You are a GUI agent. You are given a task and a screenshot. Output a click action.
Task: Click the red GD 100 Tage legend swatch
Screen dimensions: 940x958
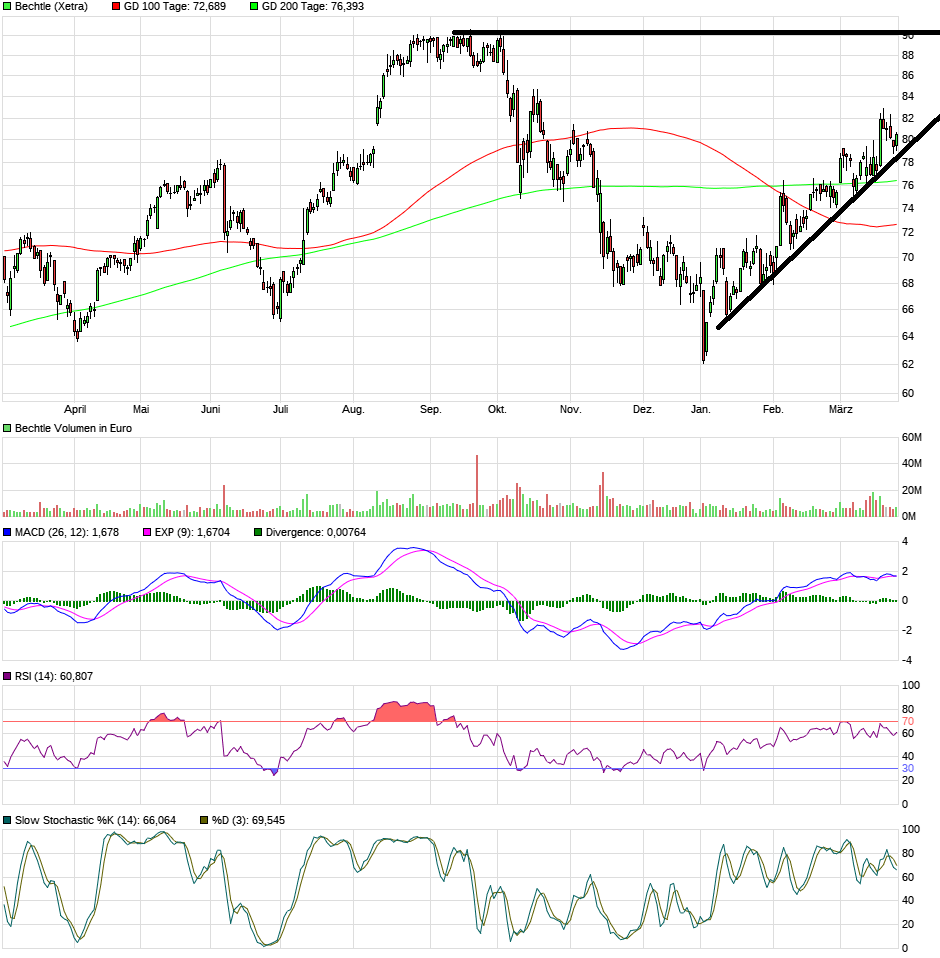coord(116,7)
